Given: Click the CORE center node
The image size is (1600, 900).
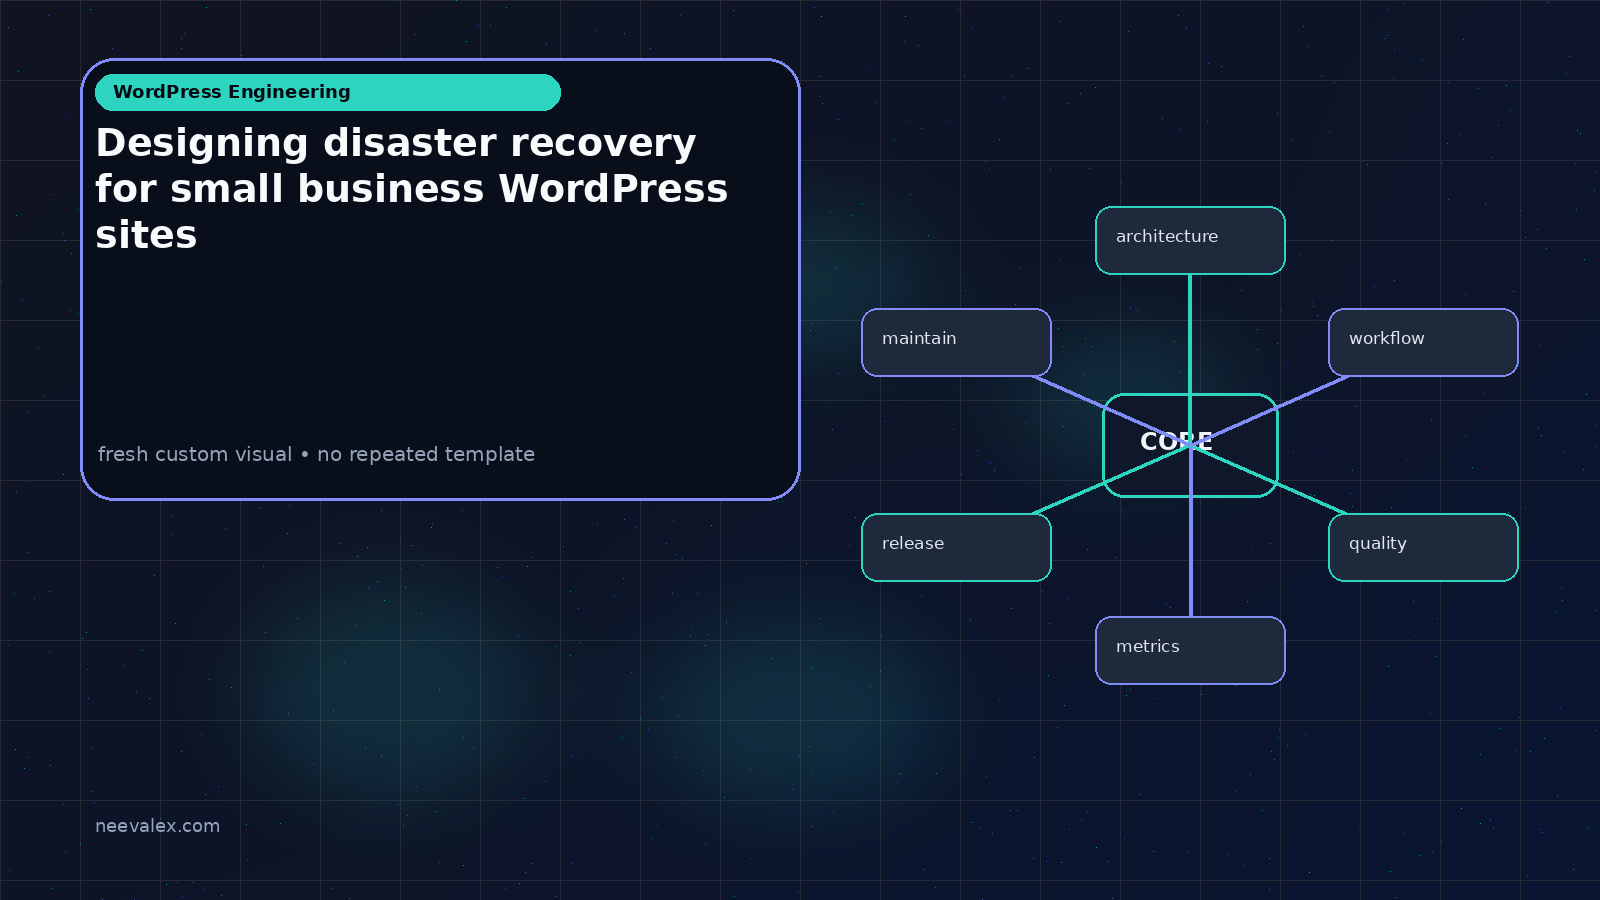Looking at the screenshot, I should [x=1190, y=445].
